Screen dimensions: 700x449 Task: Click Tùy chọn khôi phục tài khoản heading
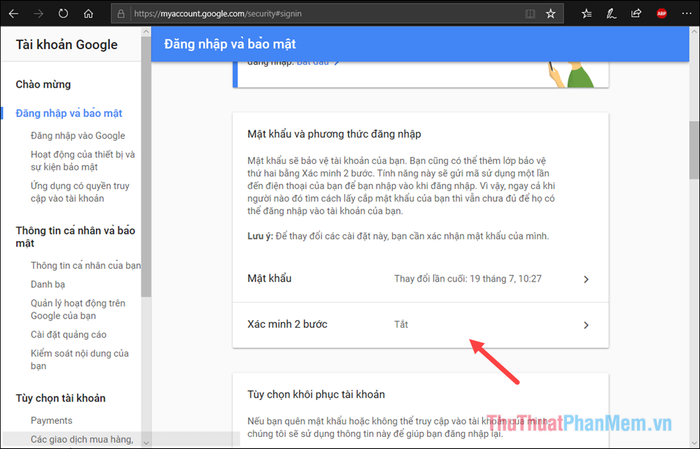tap(316, 395)
